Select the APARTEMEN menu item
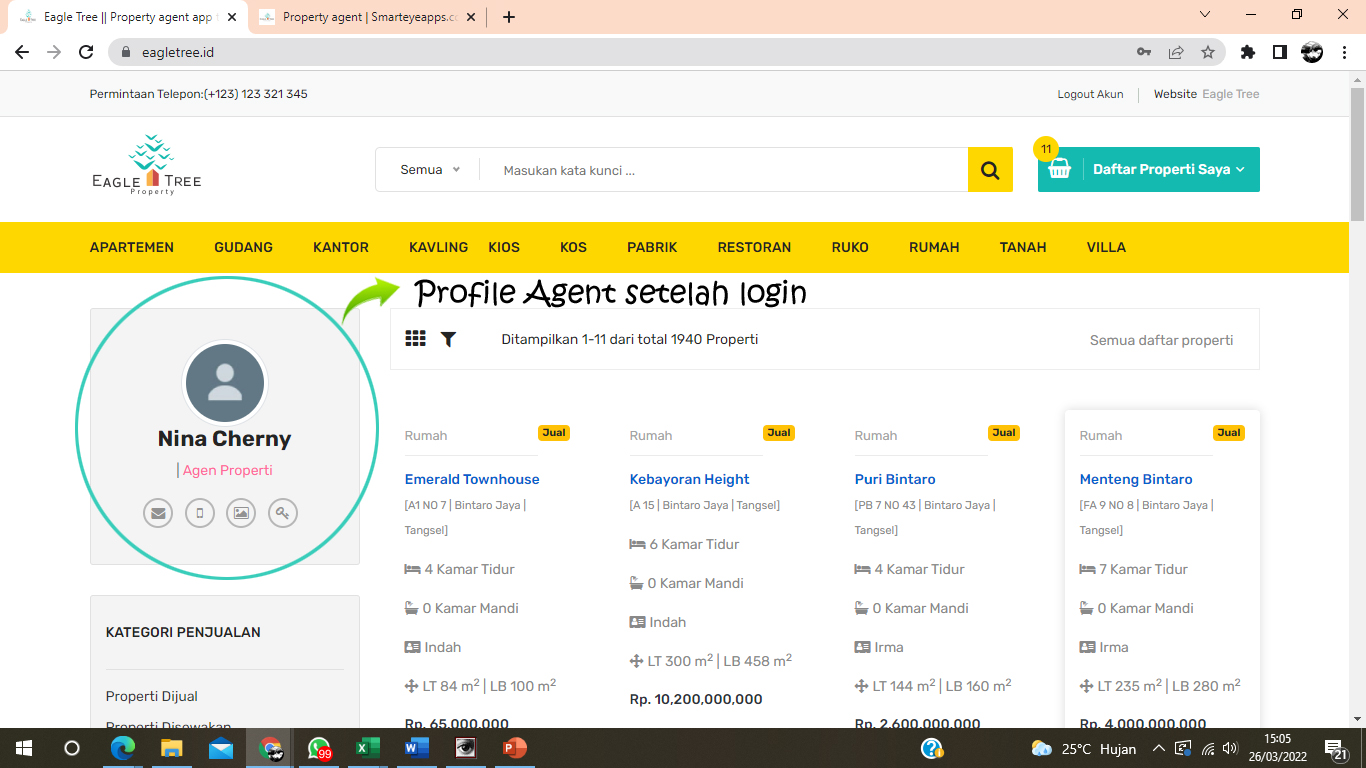 pos(132,247)
